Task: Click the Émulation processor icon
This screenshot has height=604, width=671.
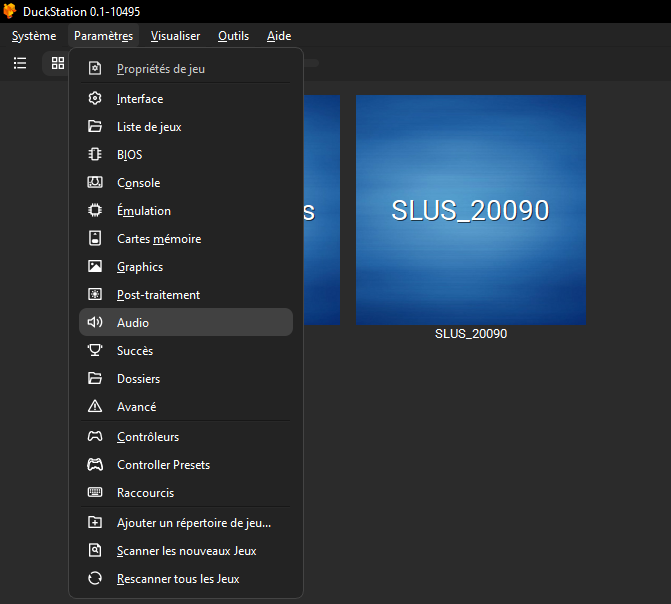Action: click(95, 210)
